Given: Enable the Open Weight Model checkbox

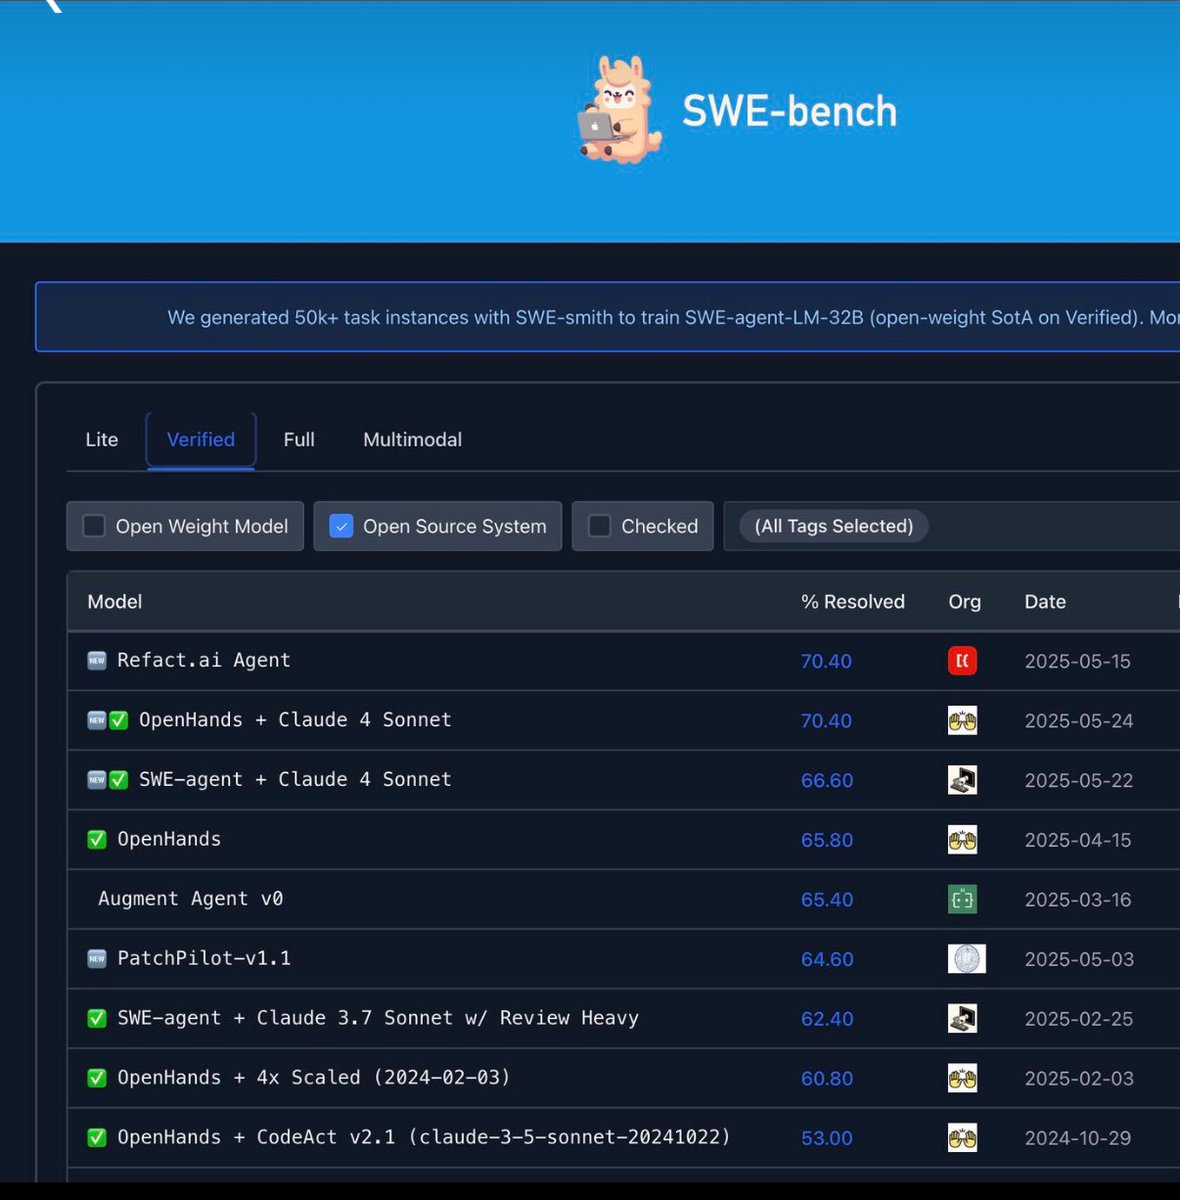Looking at the screenshot, I should 94,526.
